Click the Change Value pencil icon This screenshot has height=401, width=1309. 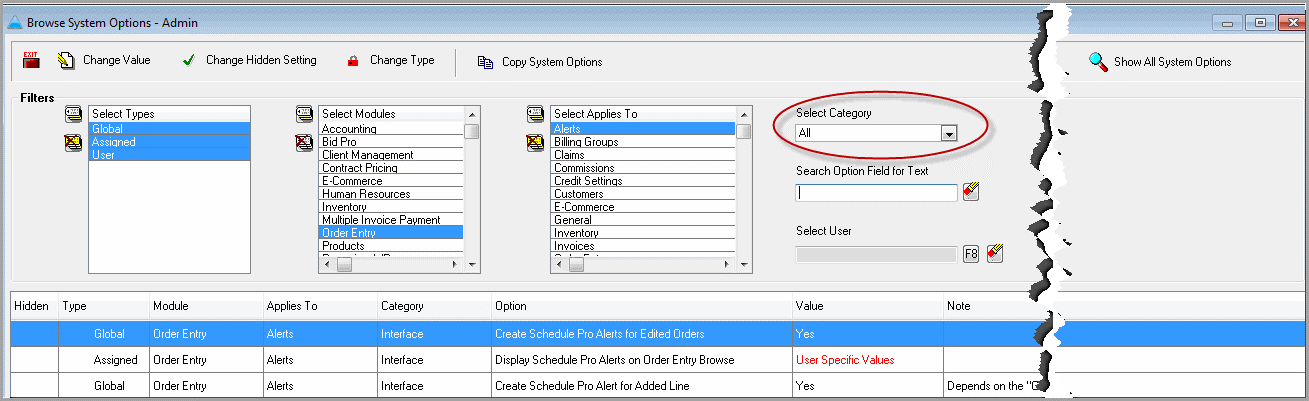pos(67,61)
